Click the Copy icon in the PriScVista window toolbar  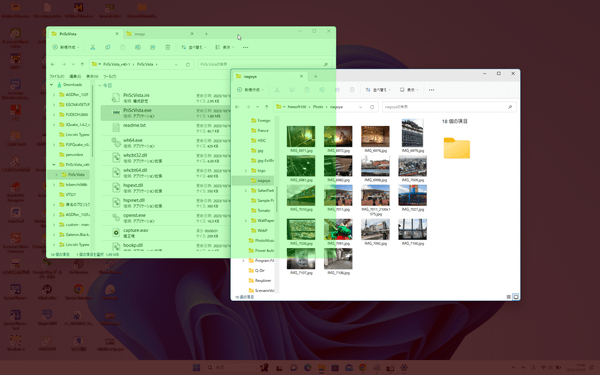pos(108,47)
